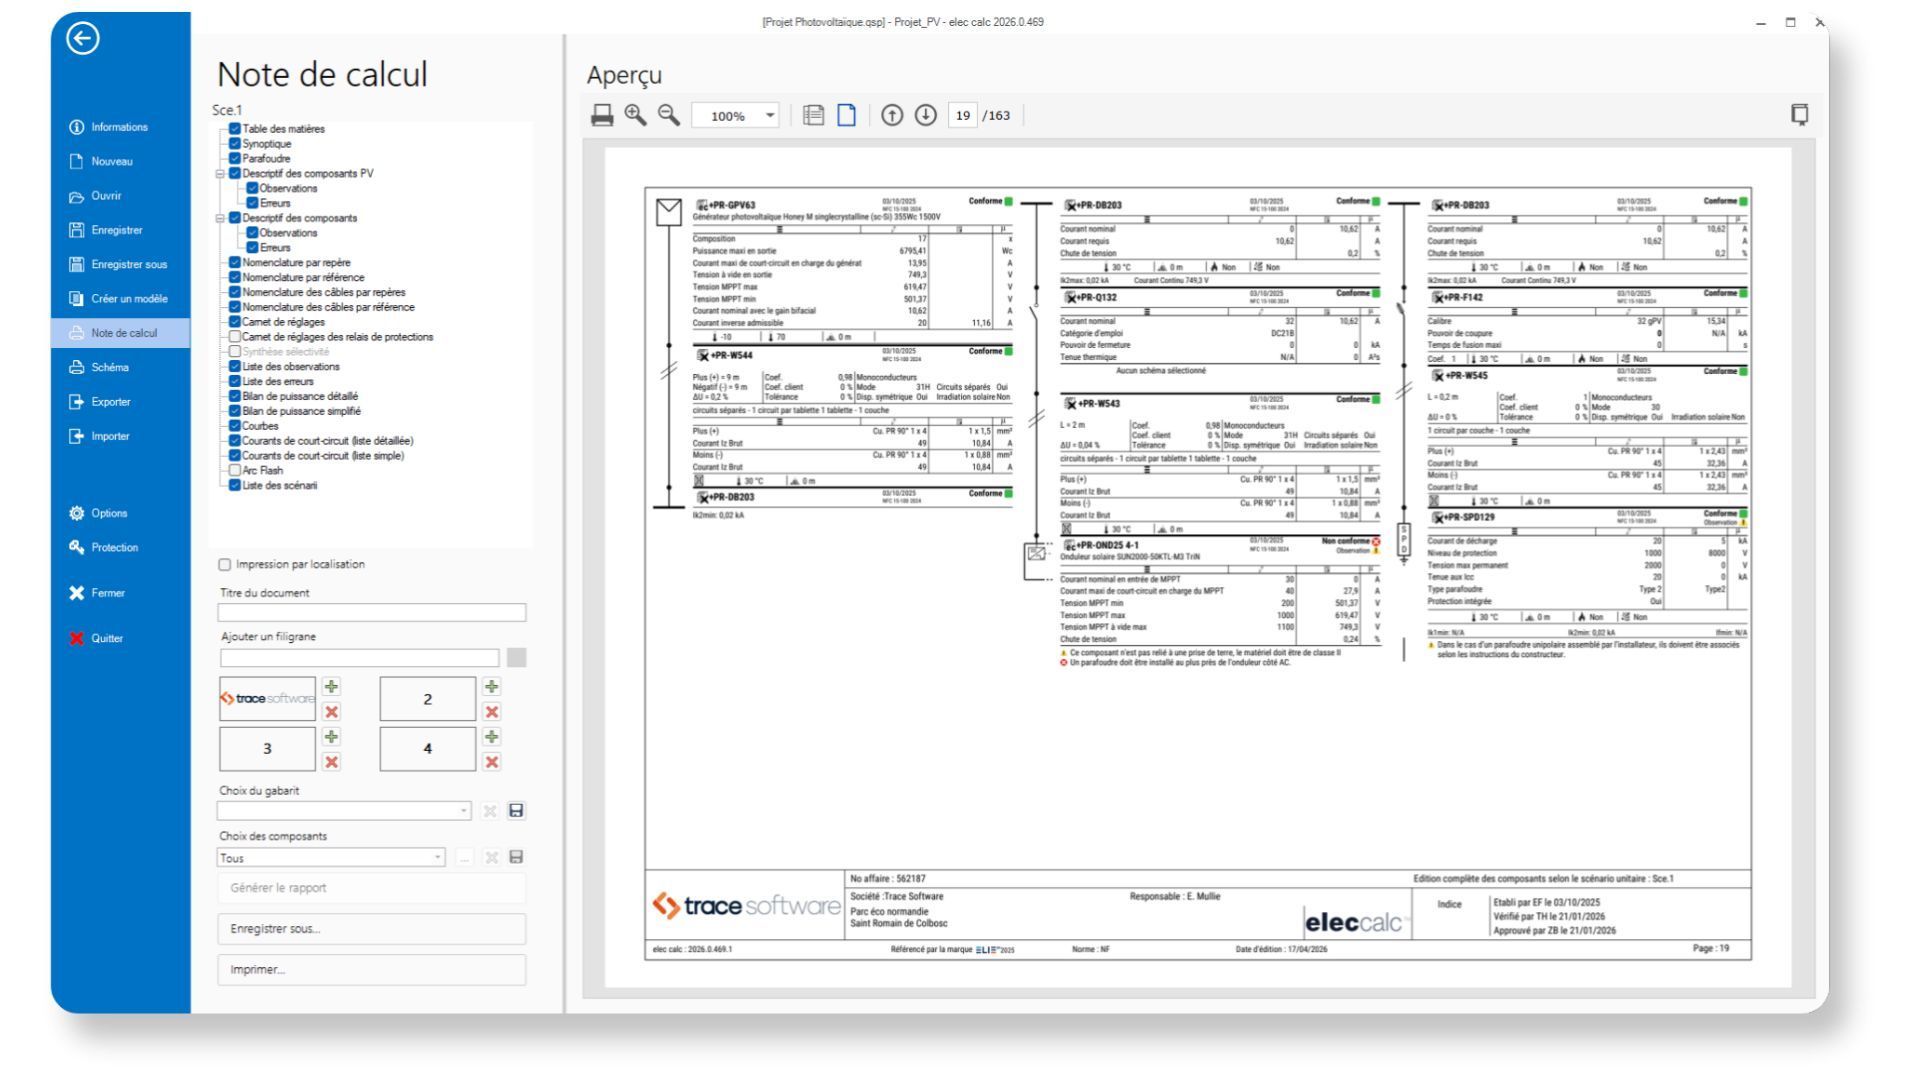The height and width of the screenshot is (1076, 1919).
Task: Uncheck Synoptique section
Action: click(235, 143)
